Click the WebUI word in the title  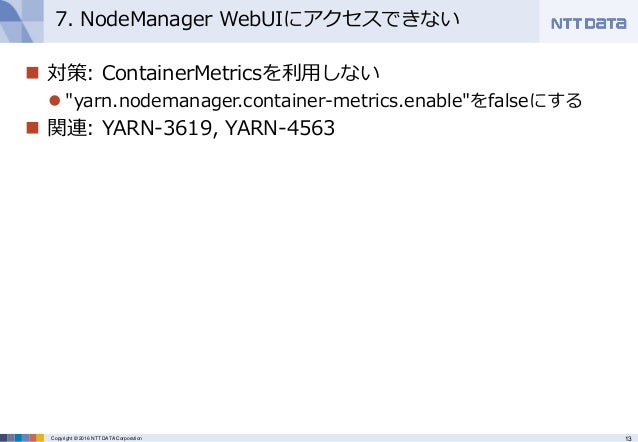click(x=251, y=19)
